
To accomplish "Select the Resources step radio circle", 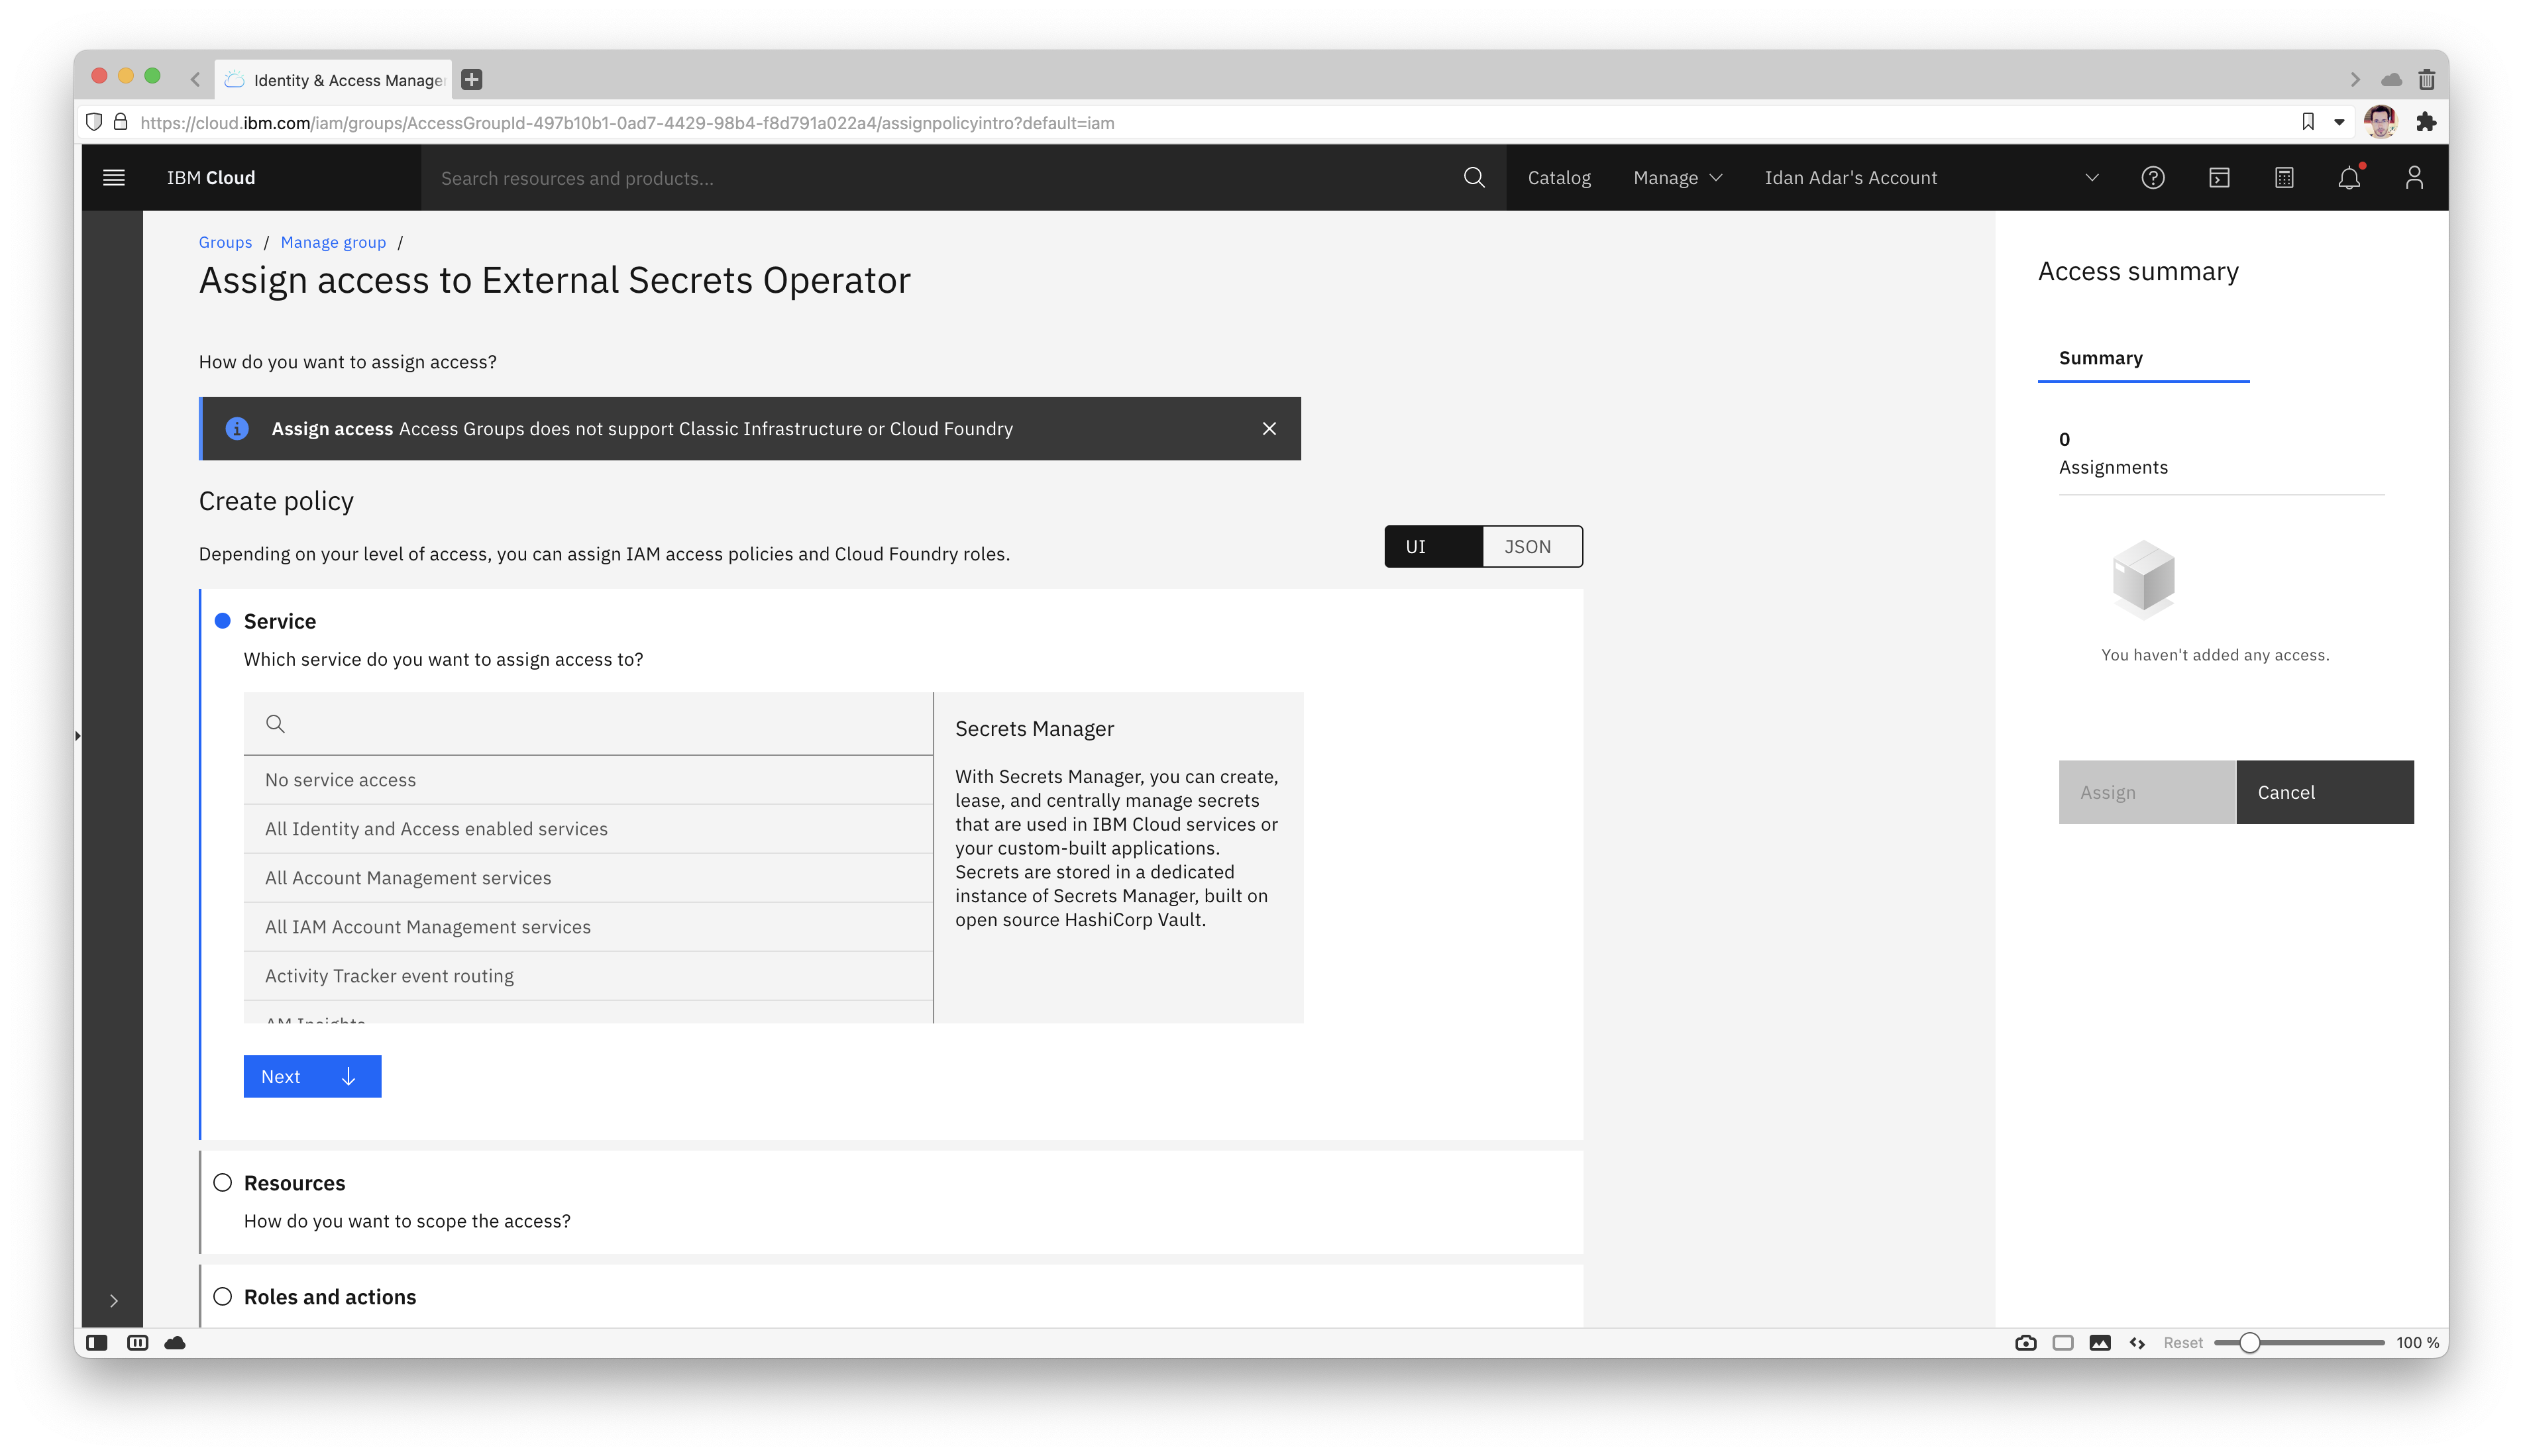I will [223, 1183].
